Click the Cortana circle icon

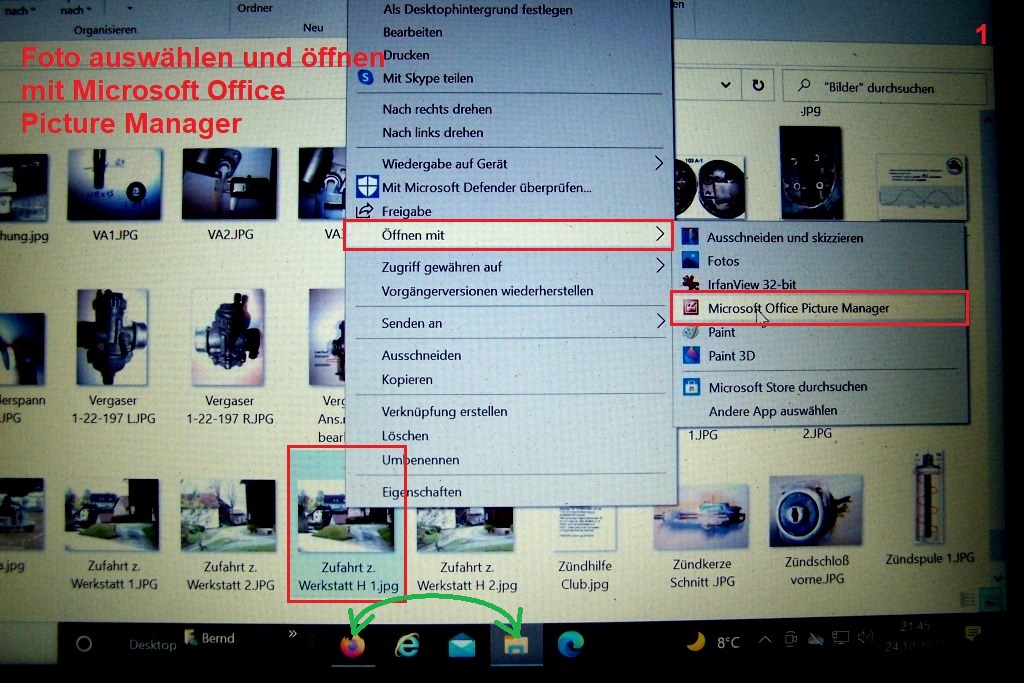tap(84, 644)
